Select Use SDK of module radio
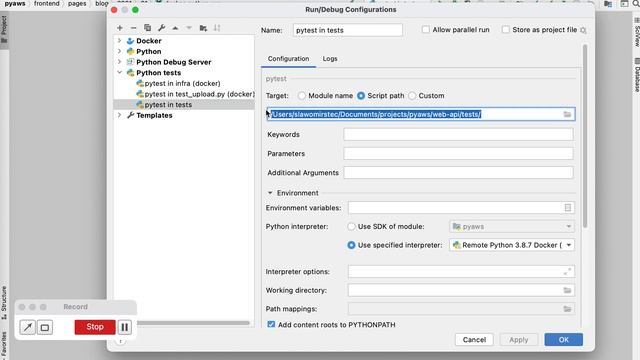 pos(351,227)
